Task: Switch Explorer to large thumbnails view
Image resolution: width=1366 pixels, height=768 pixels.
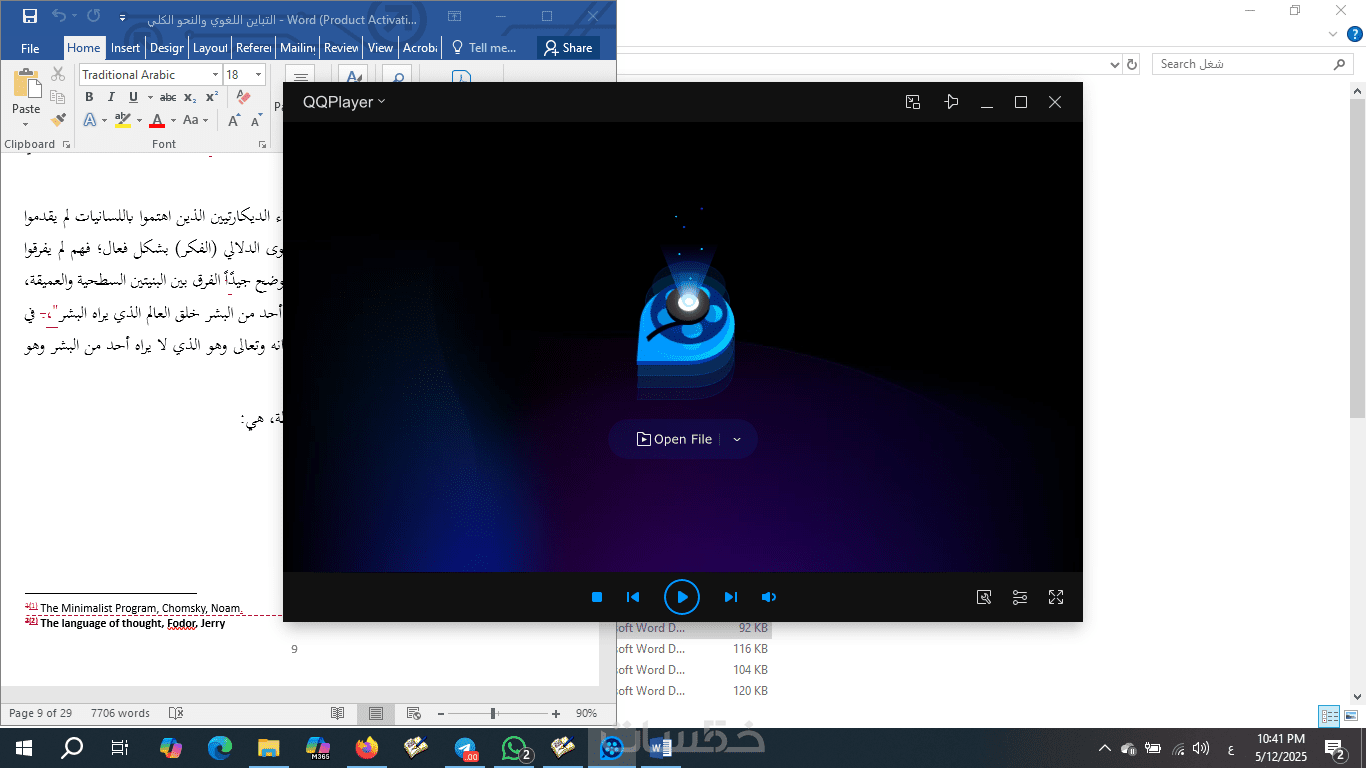Action: pyautogui.click(x=1350, y=716)
